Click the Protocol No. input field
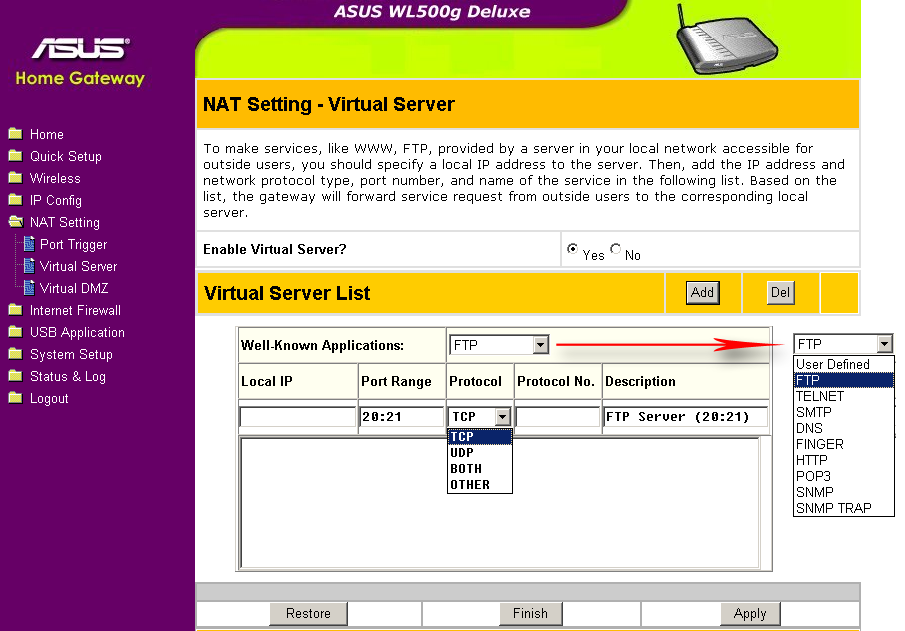This screenshot has height=631, width=905. click(558, 417)
